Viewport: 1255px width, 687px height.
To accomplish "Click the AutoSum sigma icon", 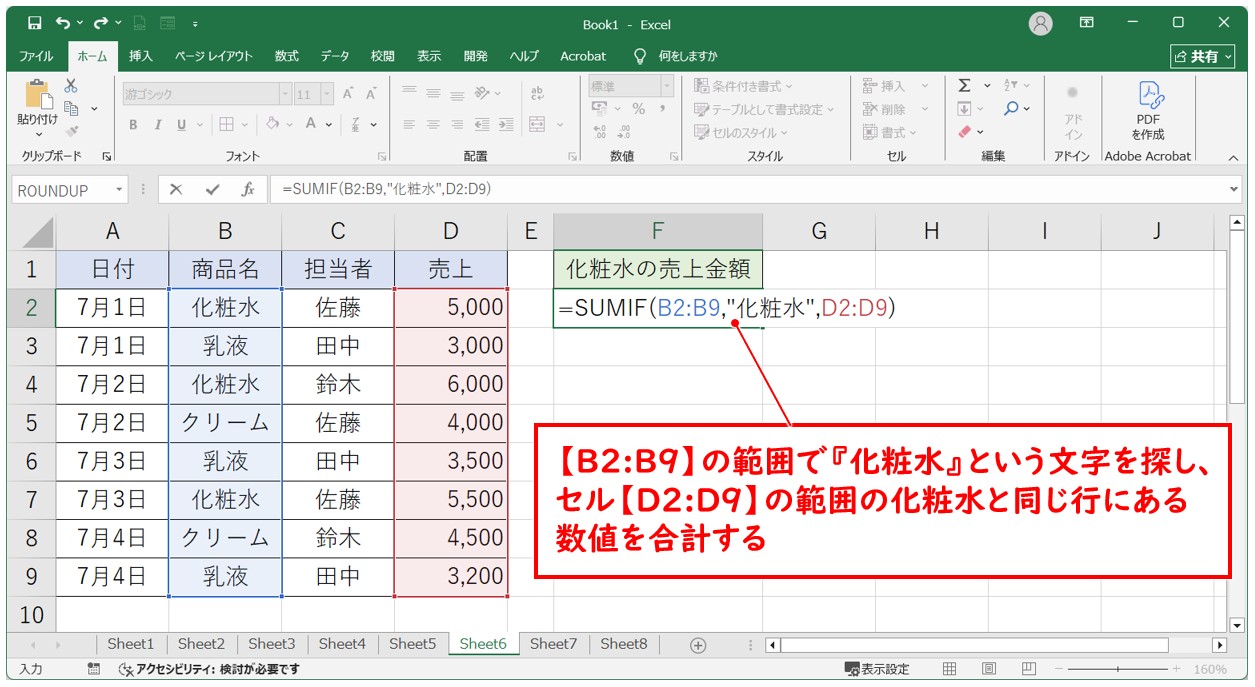I will tap(965, 86).
